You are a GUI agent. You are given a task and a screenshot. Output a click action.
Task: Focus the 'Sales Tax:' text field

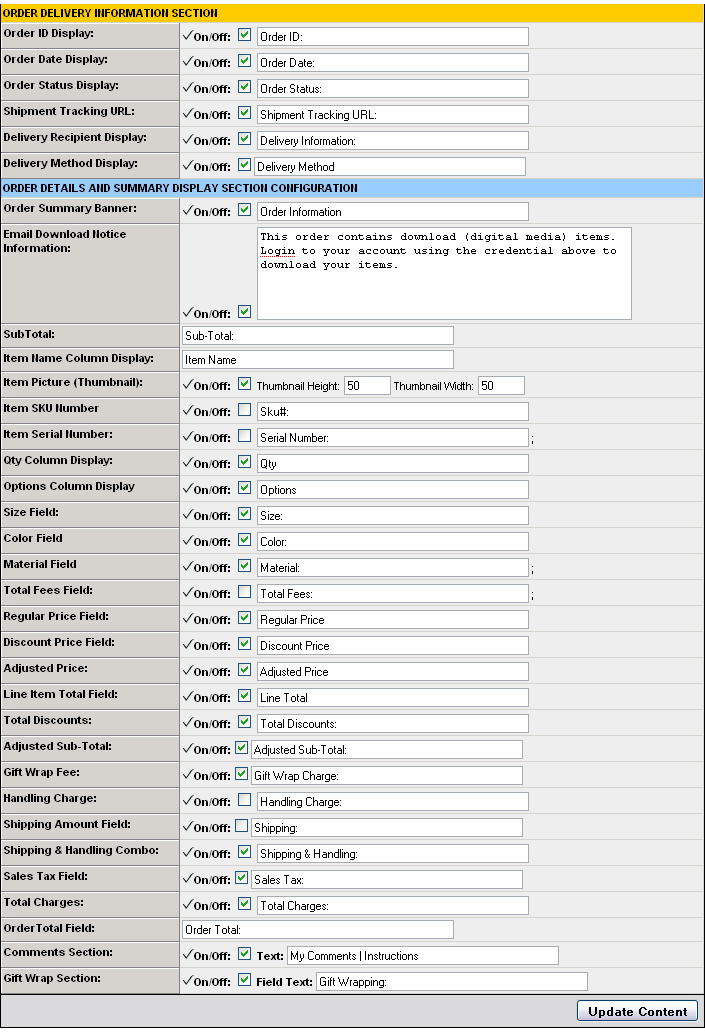point(387,880)
